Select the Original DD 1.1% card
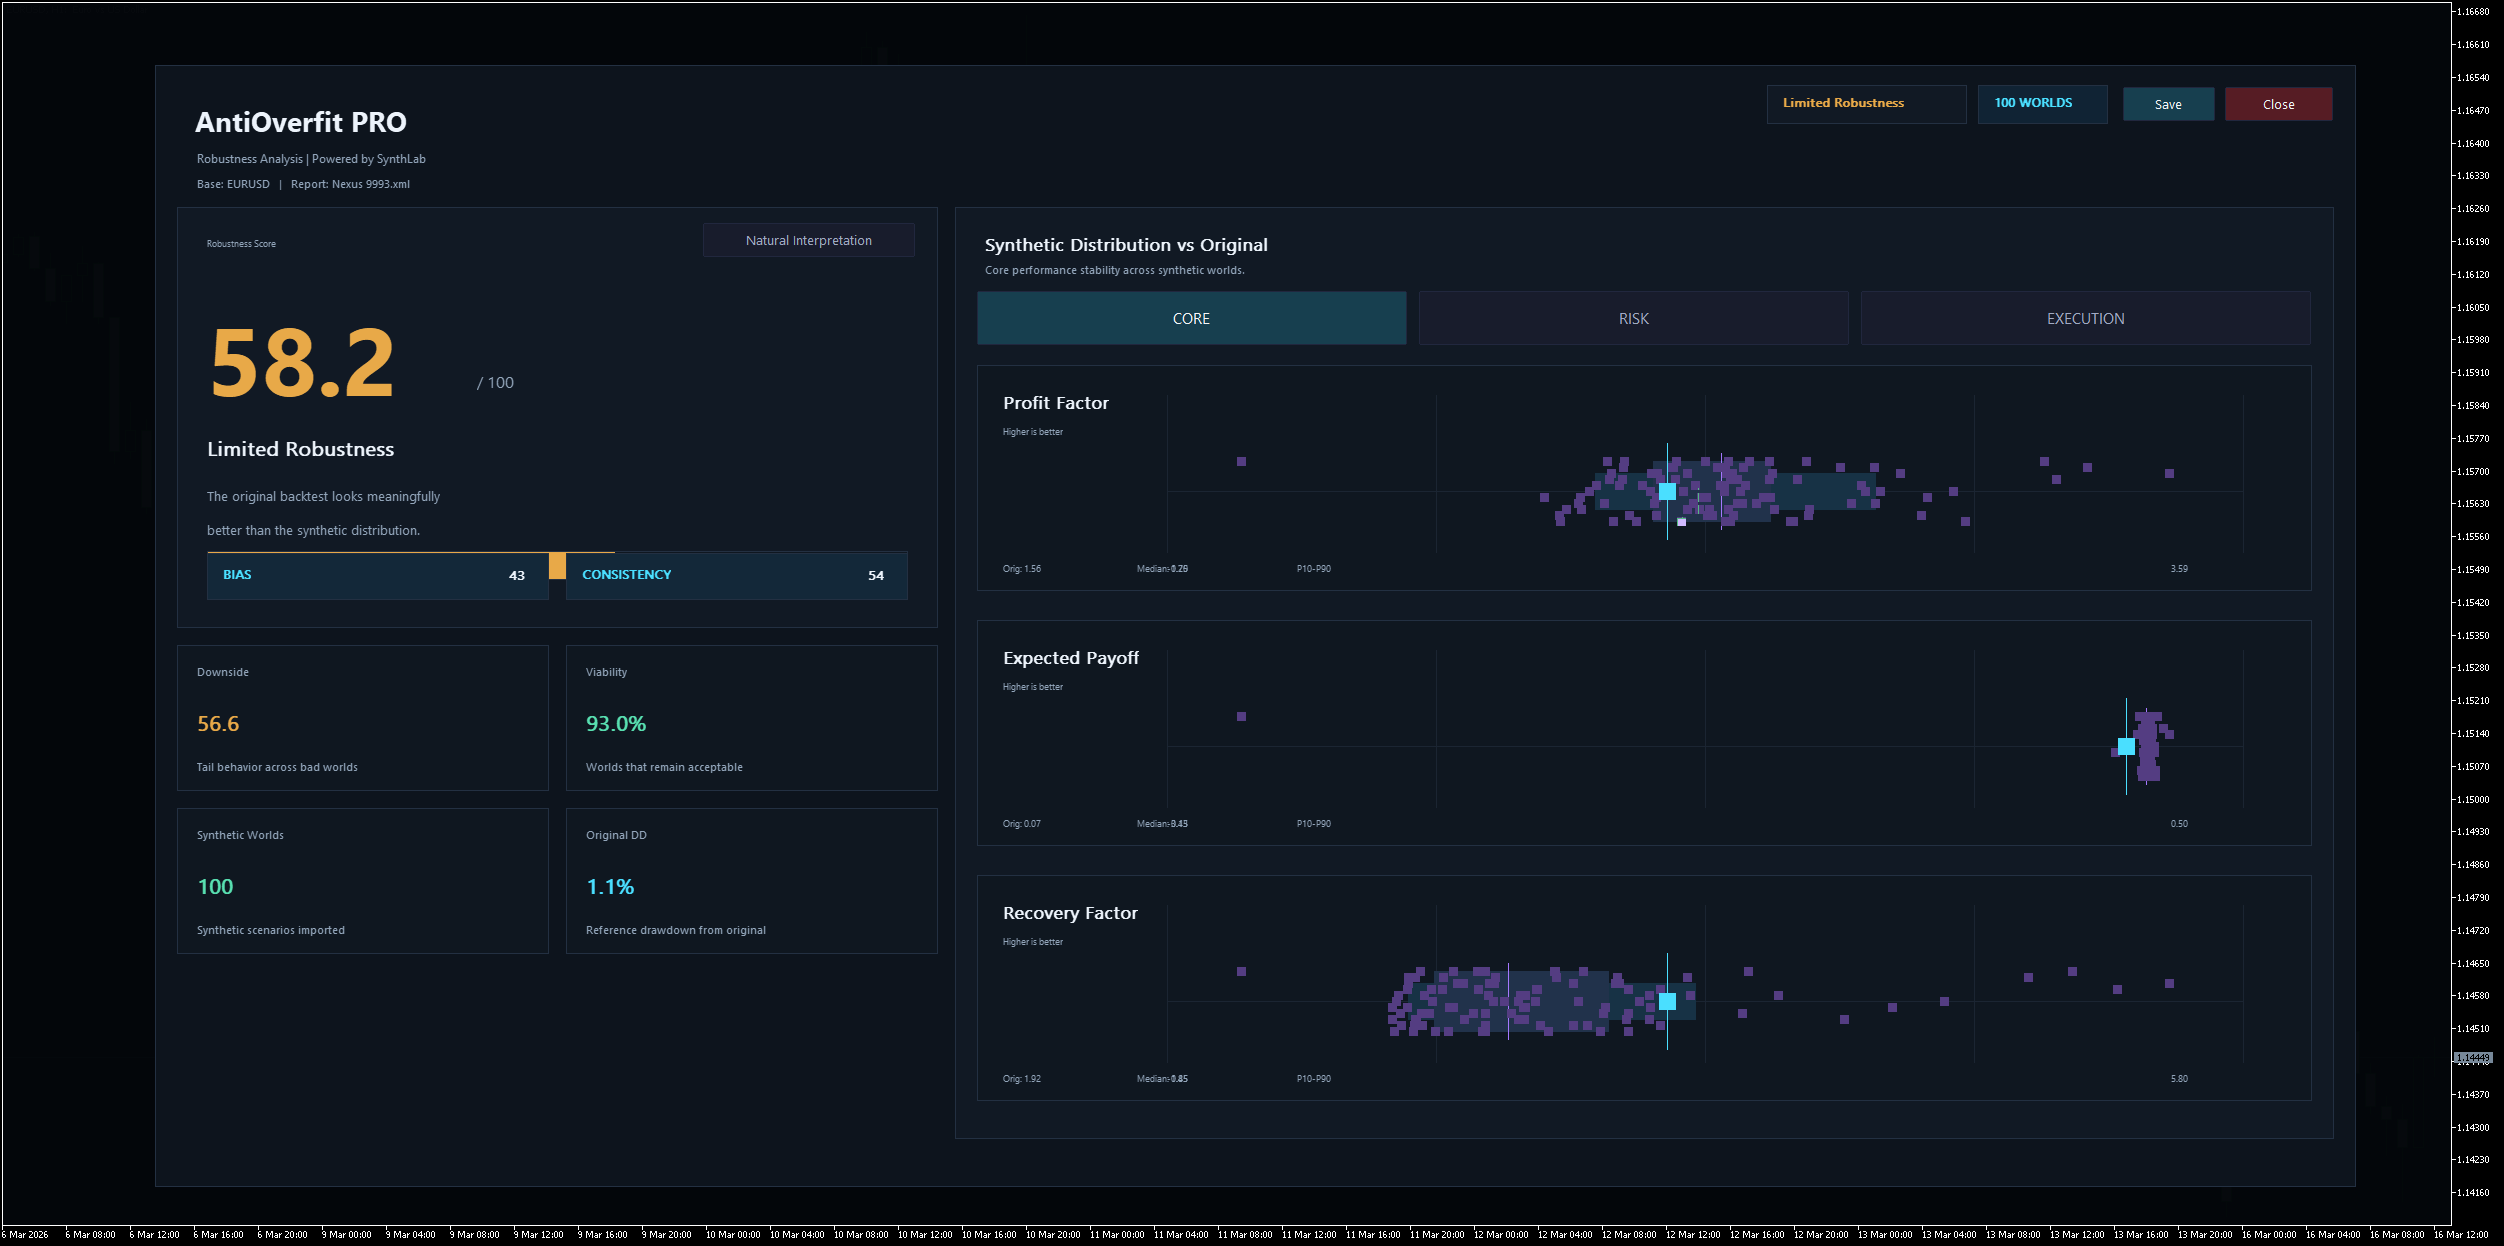 (x=751, y=881)
